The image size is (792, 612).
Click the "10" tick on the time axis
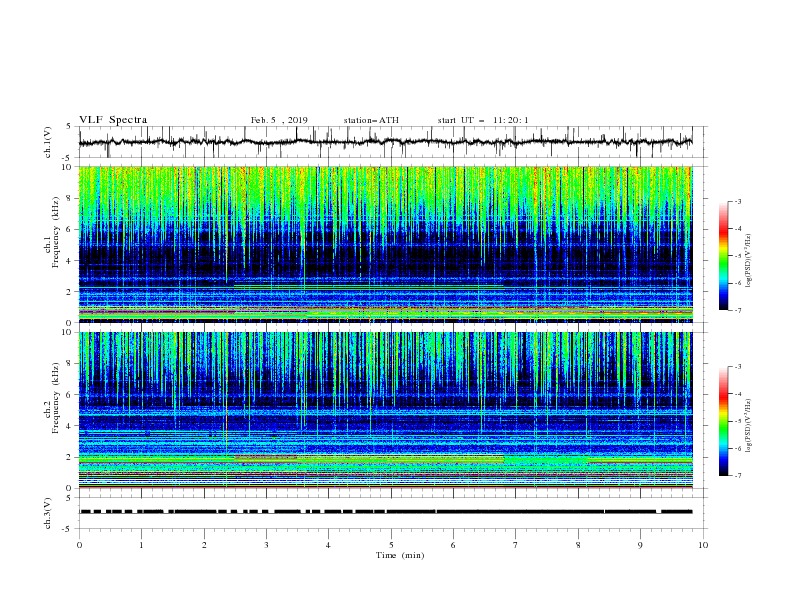point(703,545)
